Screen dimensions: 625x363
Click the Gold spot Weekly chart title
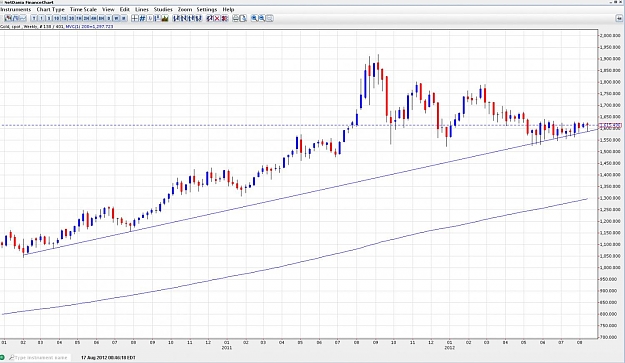coord(19,26)
